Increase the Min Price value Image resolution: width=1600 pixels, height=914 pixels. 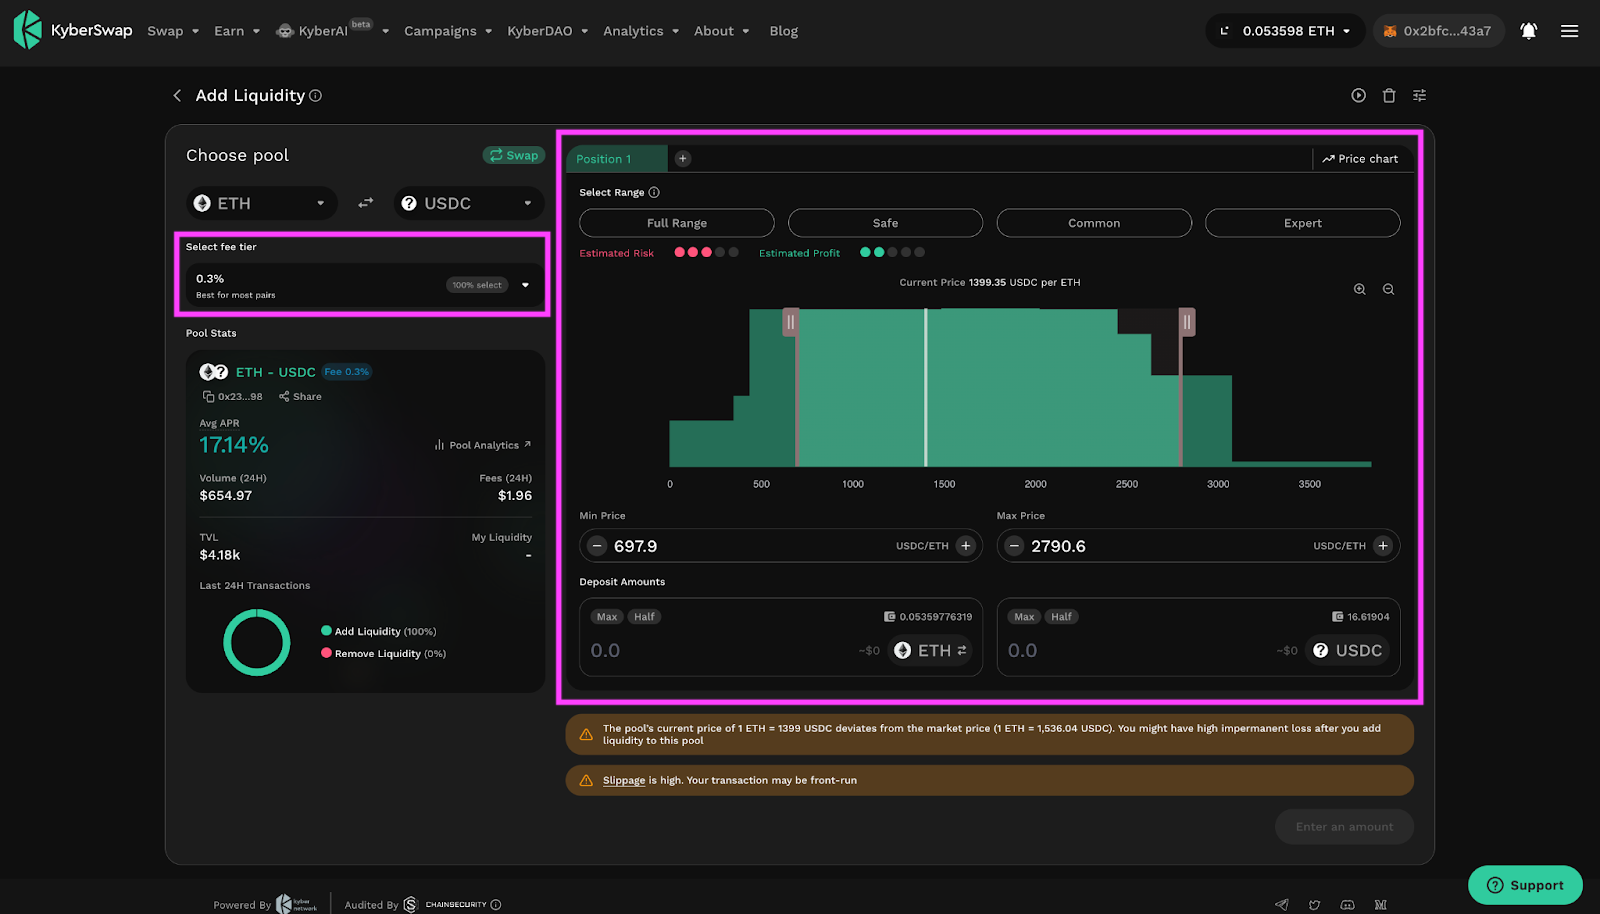click(966, 546)
